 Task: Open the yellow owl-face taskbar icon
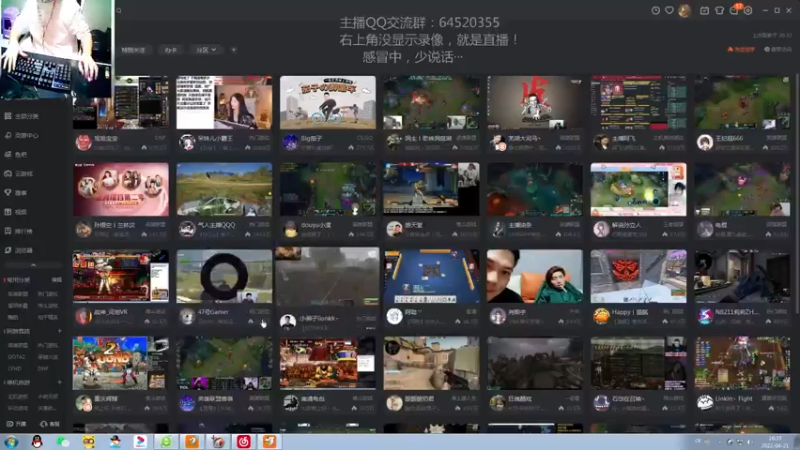click(x=89, y=442)
